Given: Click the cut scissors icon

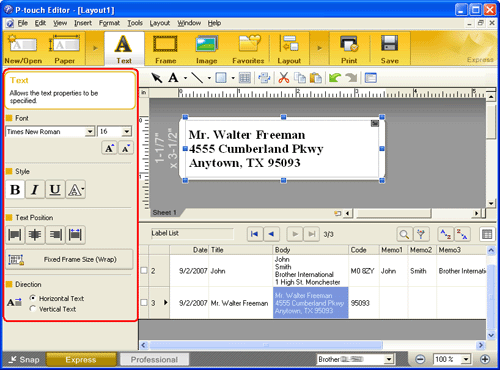Looking at the screenshot, I should tap(284, 78).
